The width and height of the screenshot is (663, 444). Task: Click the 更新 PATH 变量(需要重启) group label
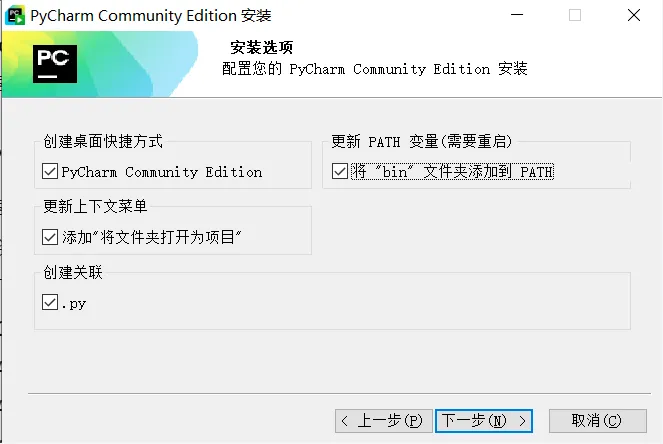coord(422,141)
